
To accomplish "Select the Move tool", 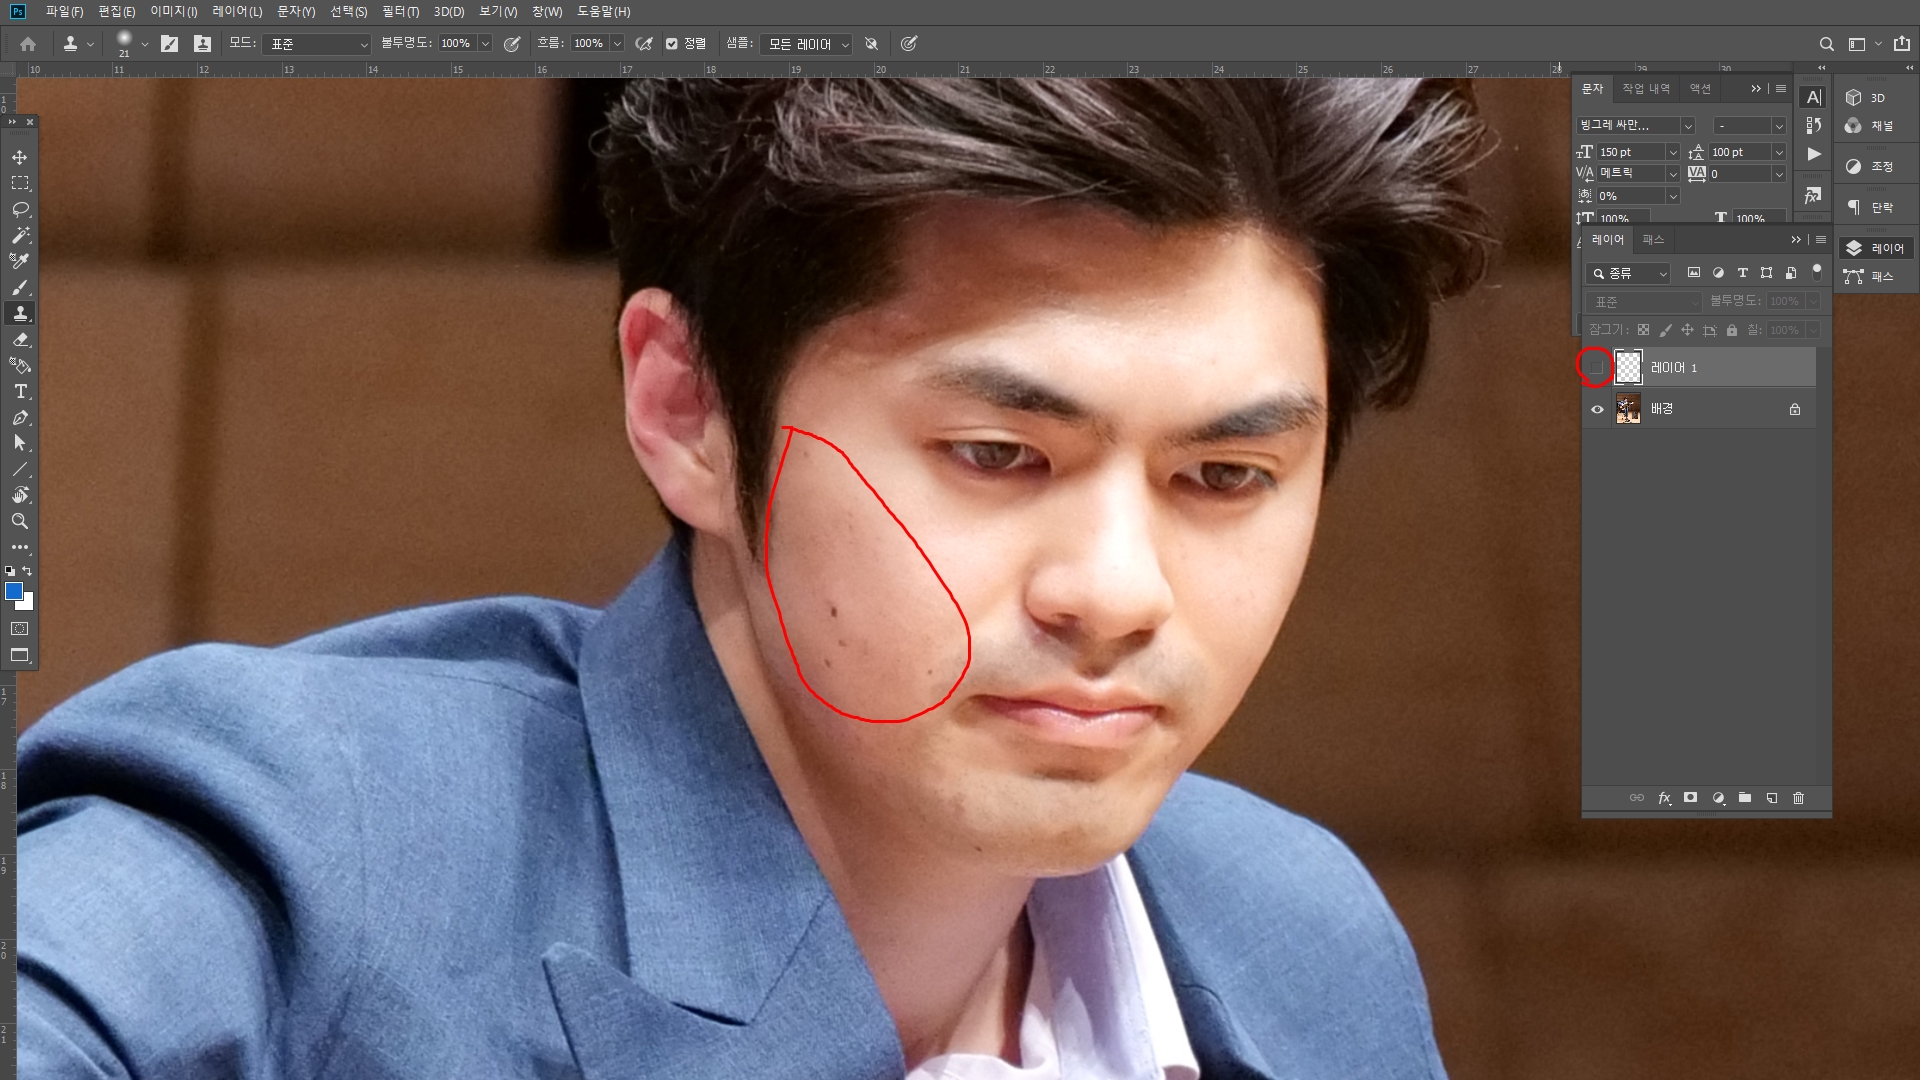I will point(20,158).
